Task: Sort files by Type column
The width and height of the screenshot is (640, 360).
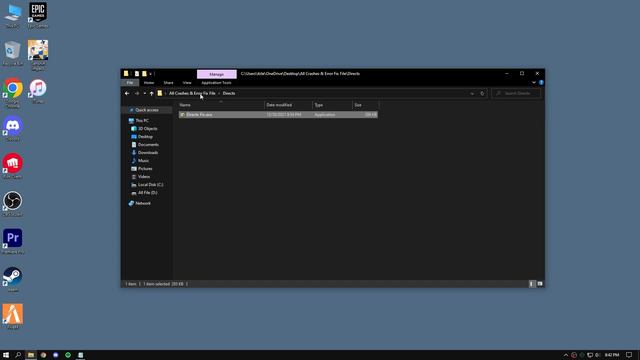Action: click(332, 105)
